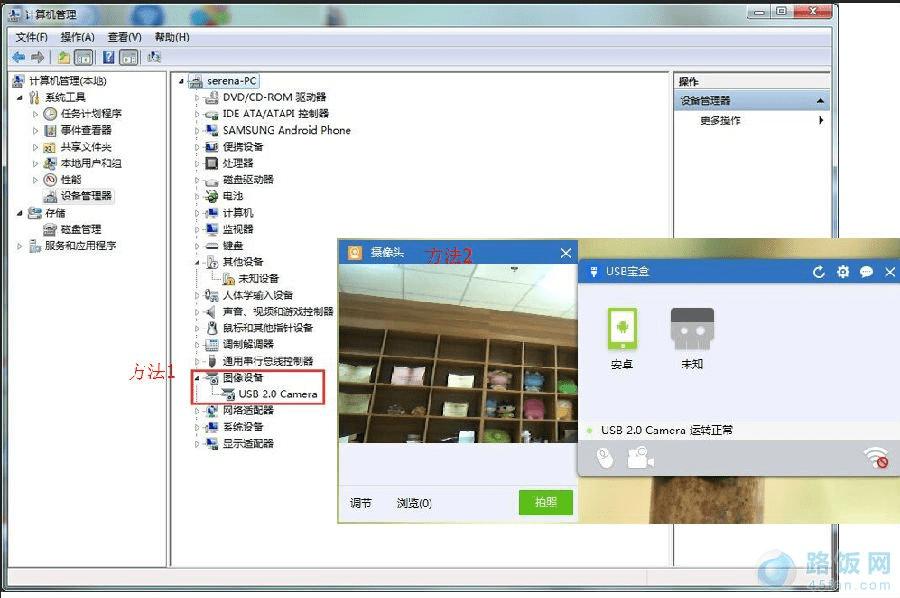The width and height of the screenshot is (900, 598).
Task: Collapse the serena-PC root node
Action: 181,81
